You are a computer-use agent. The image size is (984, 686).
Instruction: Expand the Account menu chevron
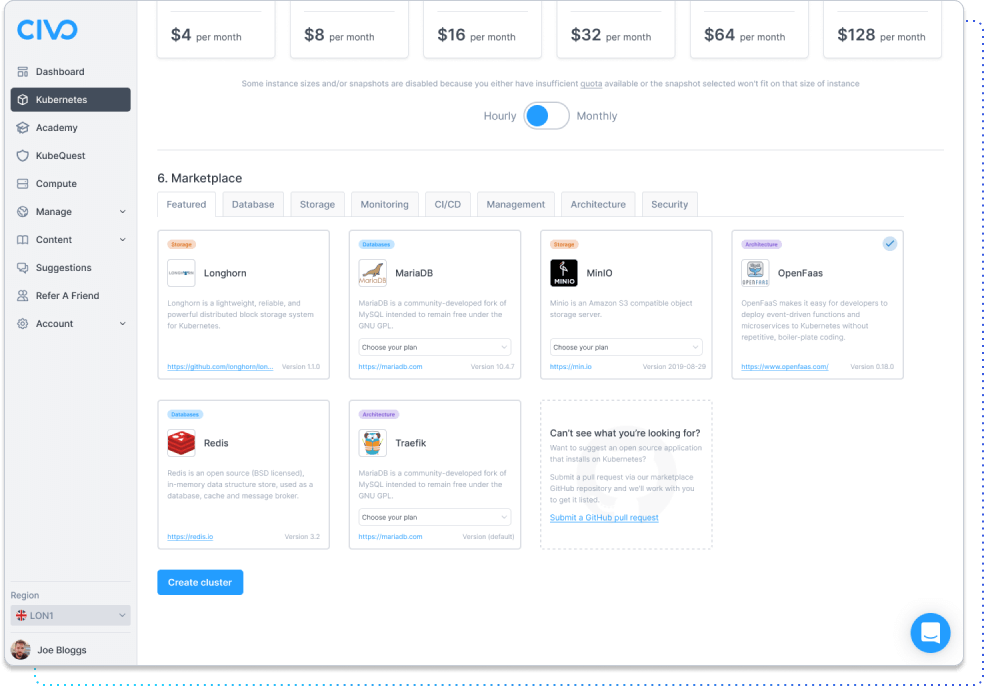[x=122, y=324]
